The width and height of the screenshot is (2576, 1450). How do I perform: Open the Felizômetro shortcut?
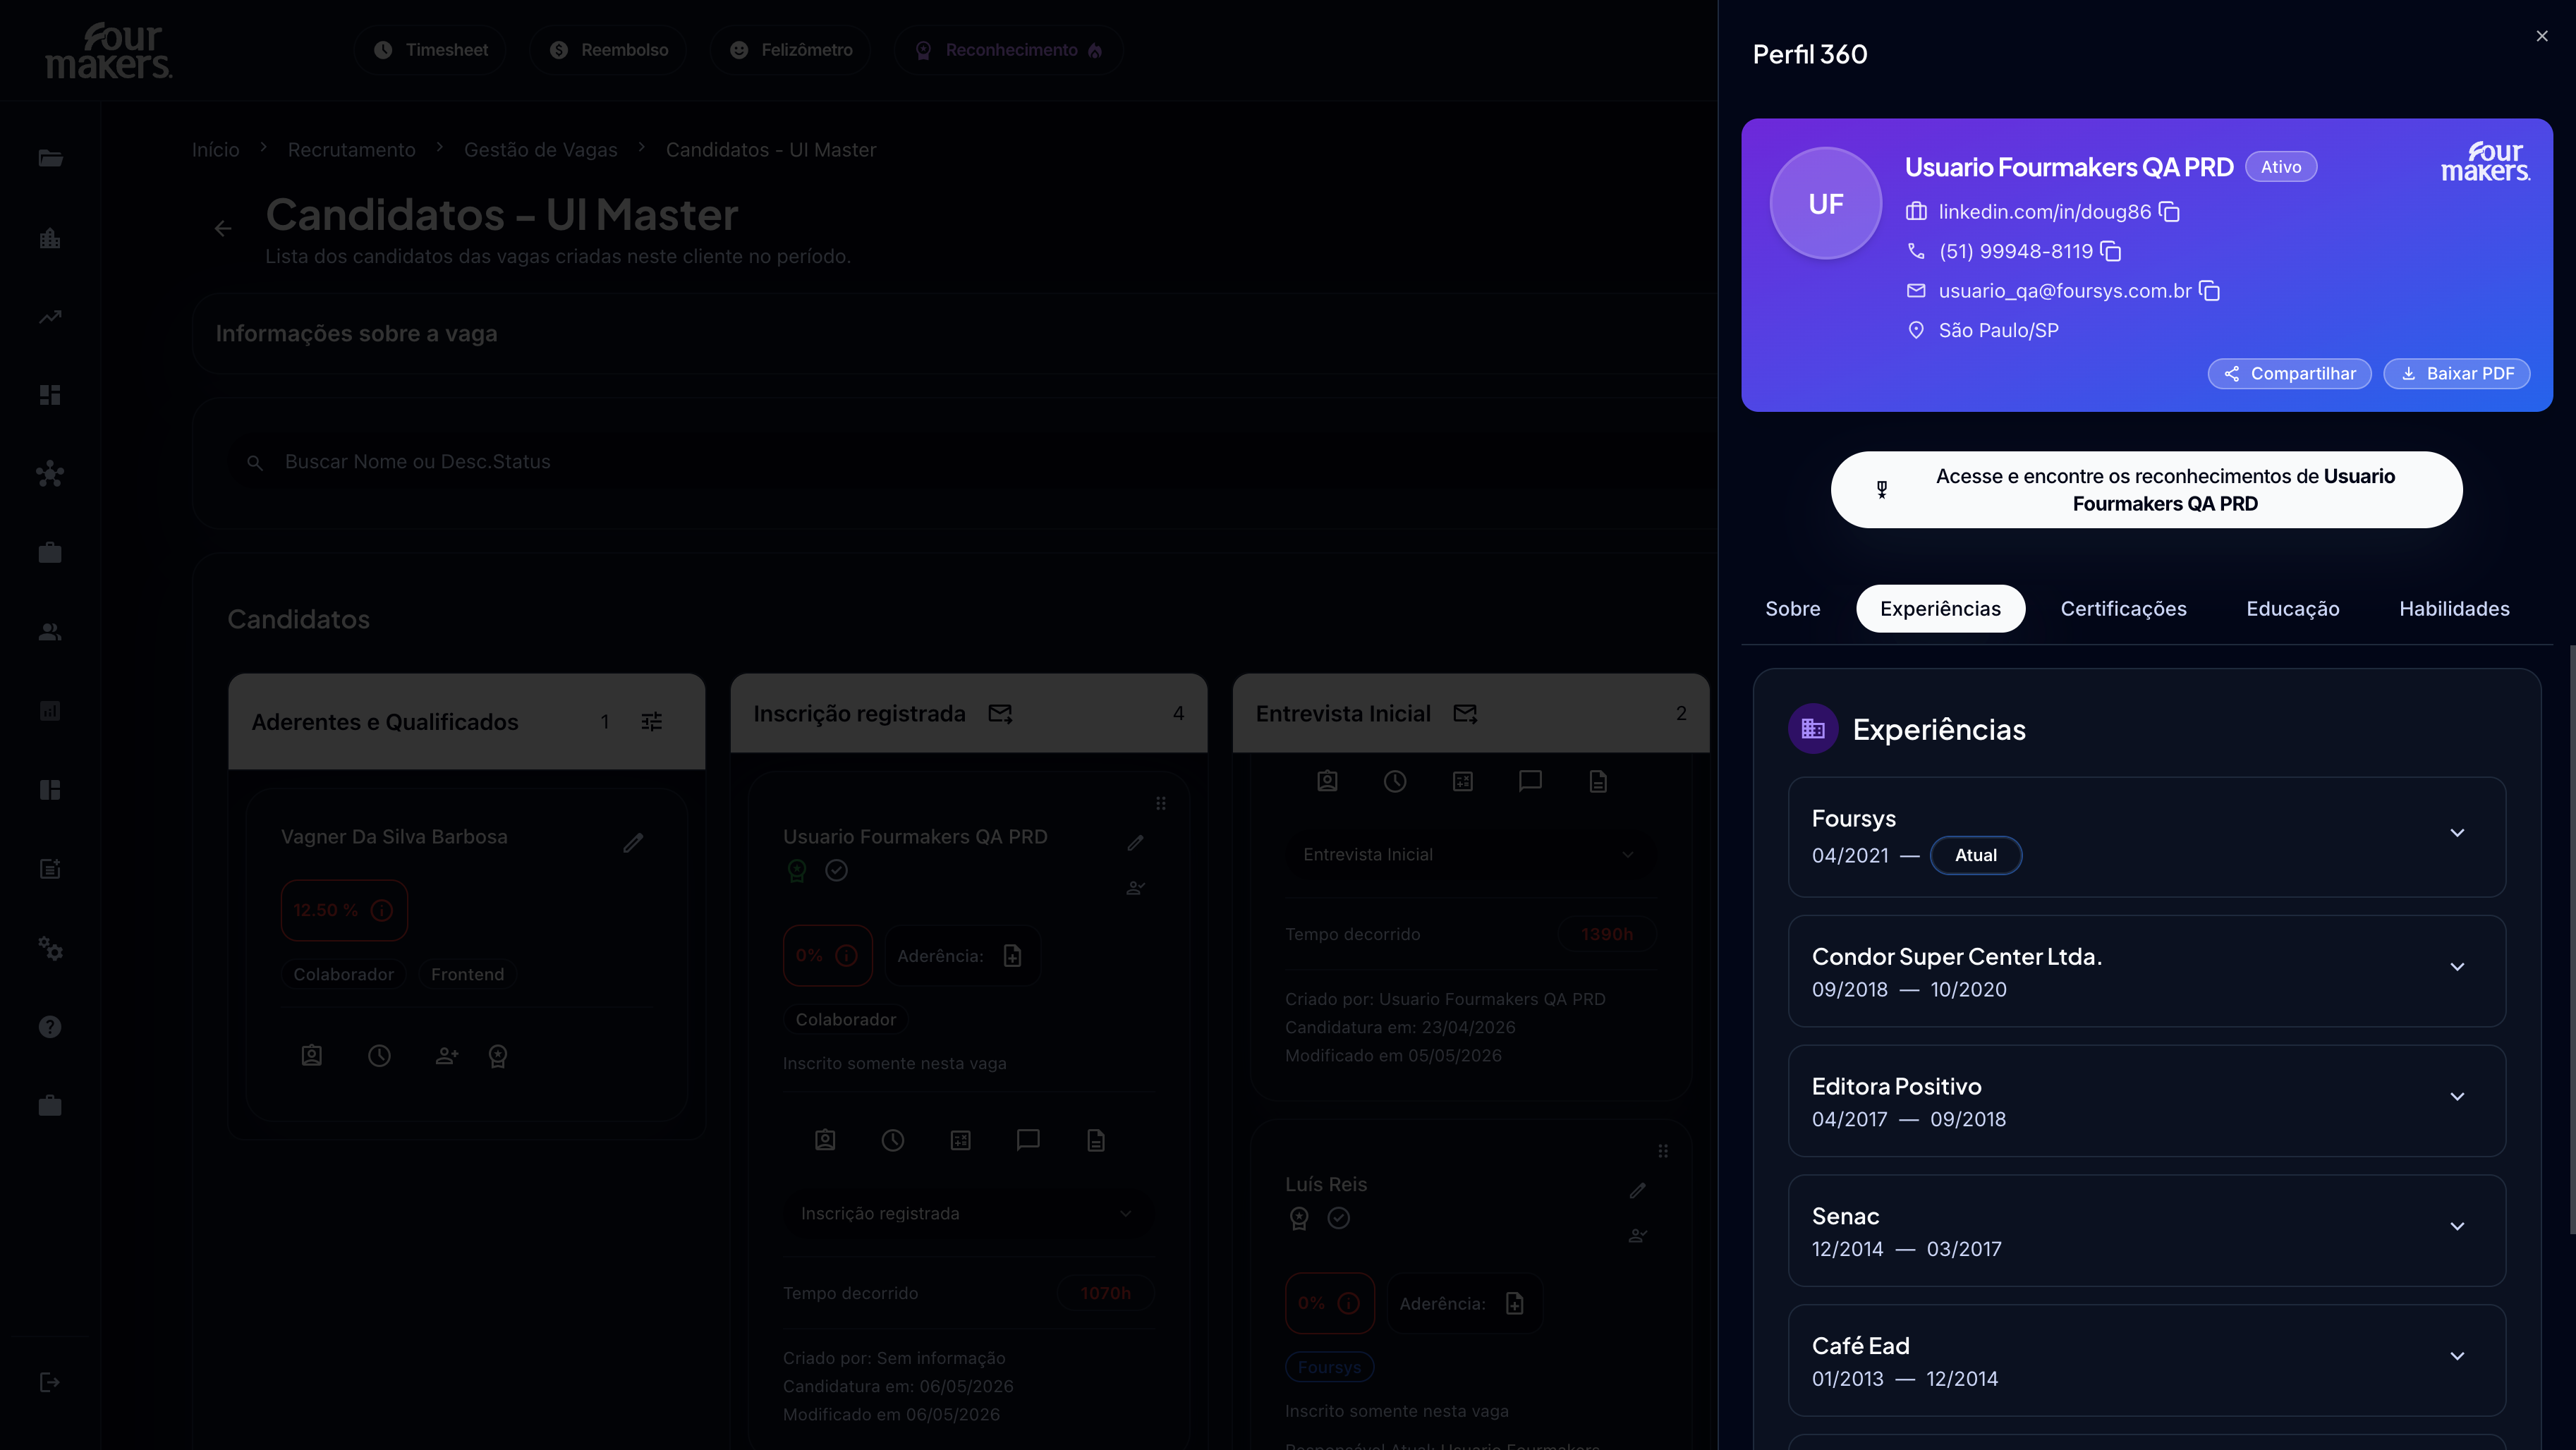pyautogui.click(x=790, y=50)
